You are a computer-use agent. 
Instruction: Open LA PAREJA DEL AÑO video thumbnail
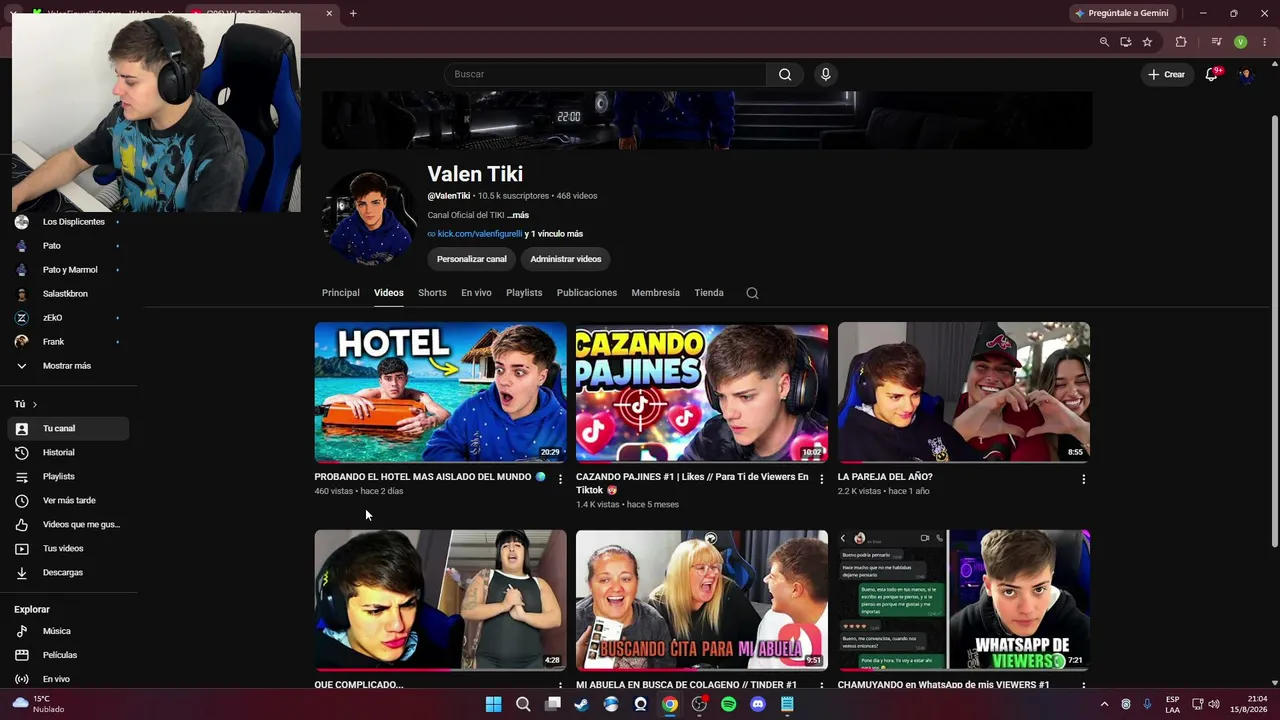click(964, 392)
